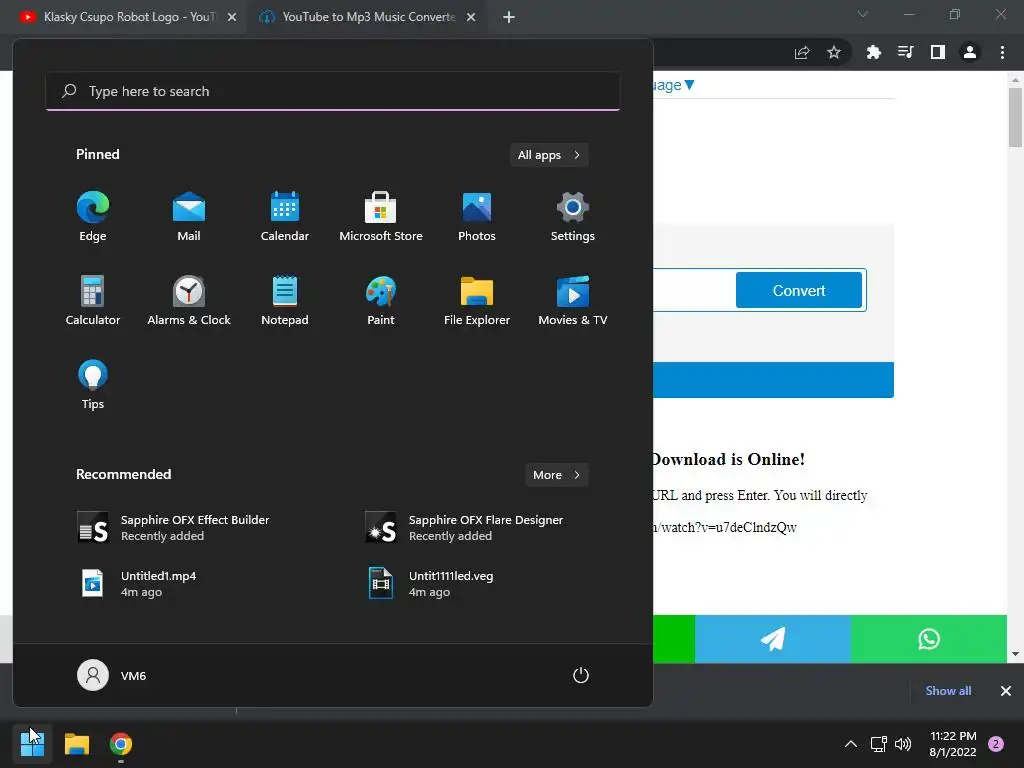The image size is (1024, 768).
Task: Expand All apps list
Action: (x=549, y=155)
